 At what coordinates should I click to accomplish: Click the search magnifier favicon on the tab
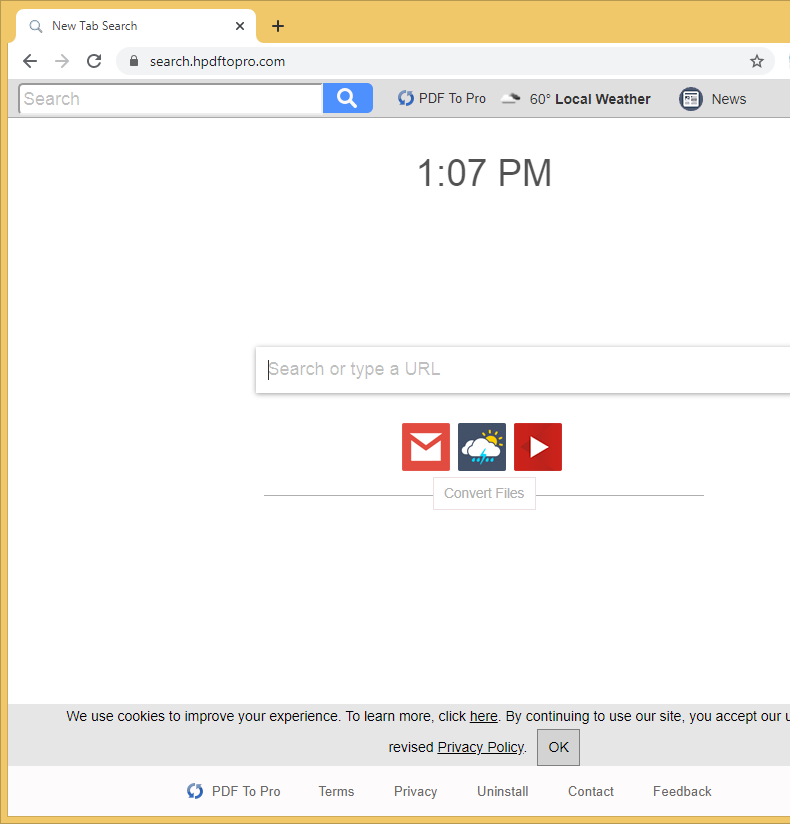[36, 26]
